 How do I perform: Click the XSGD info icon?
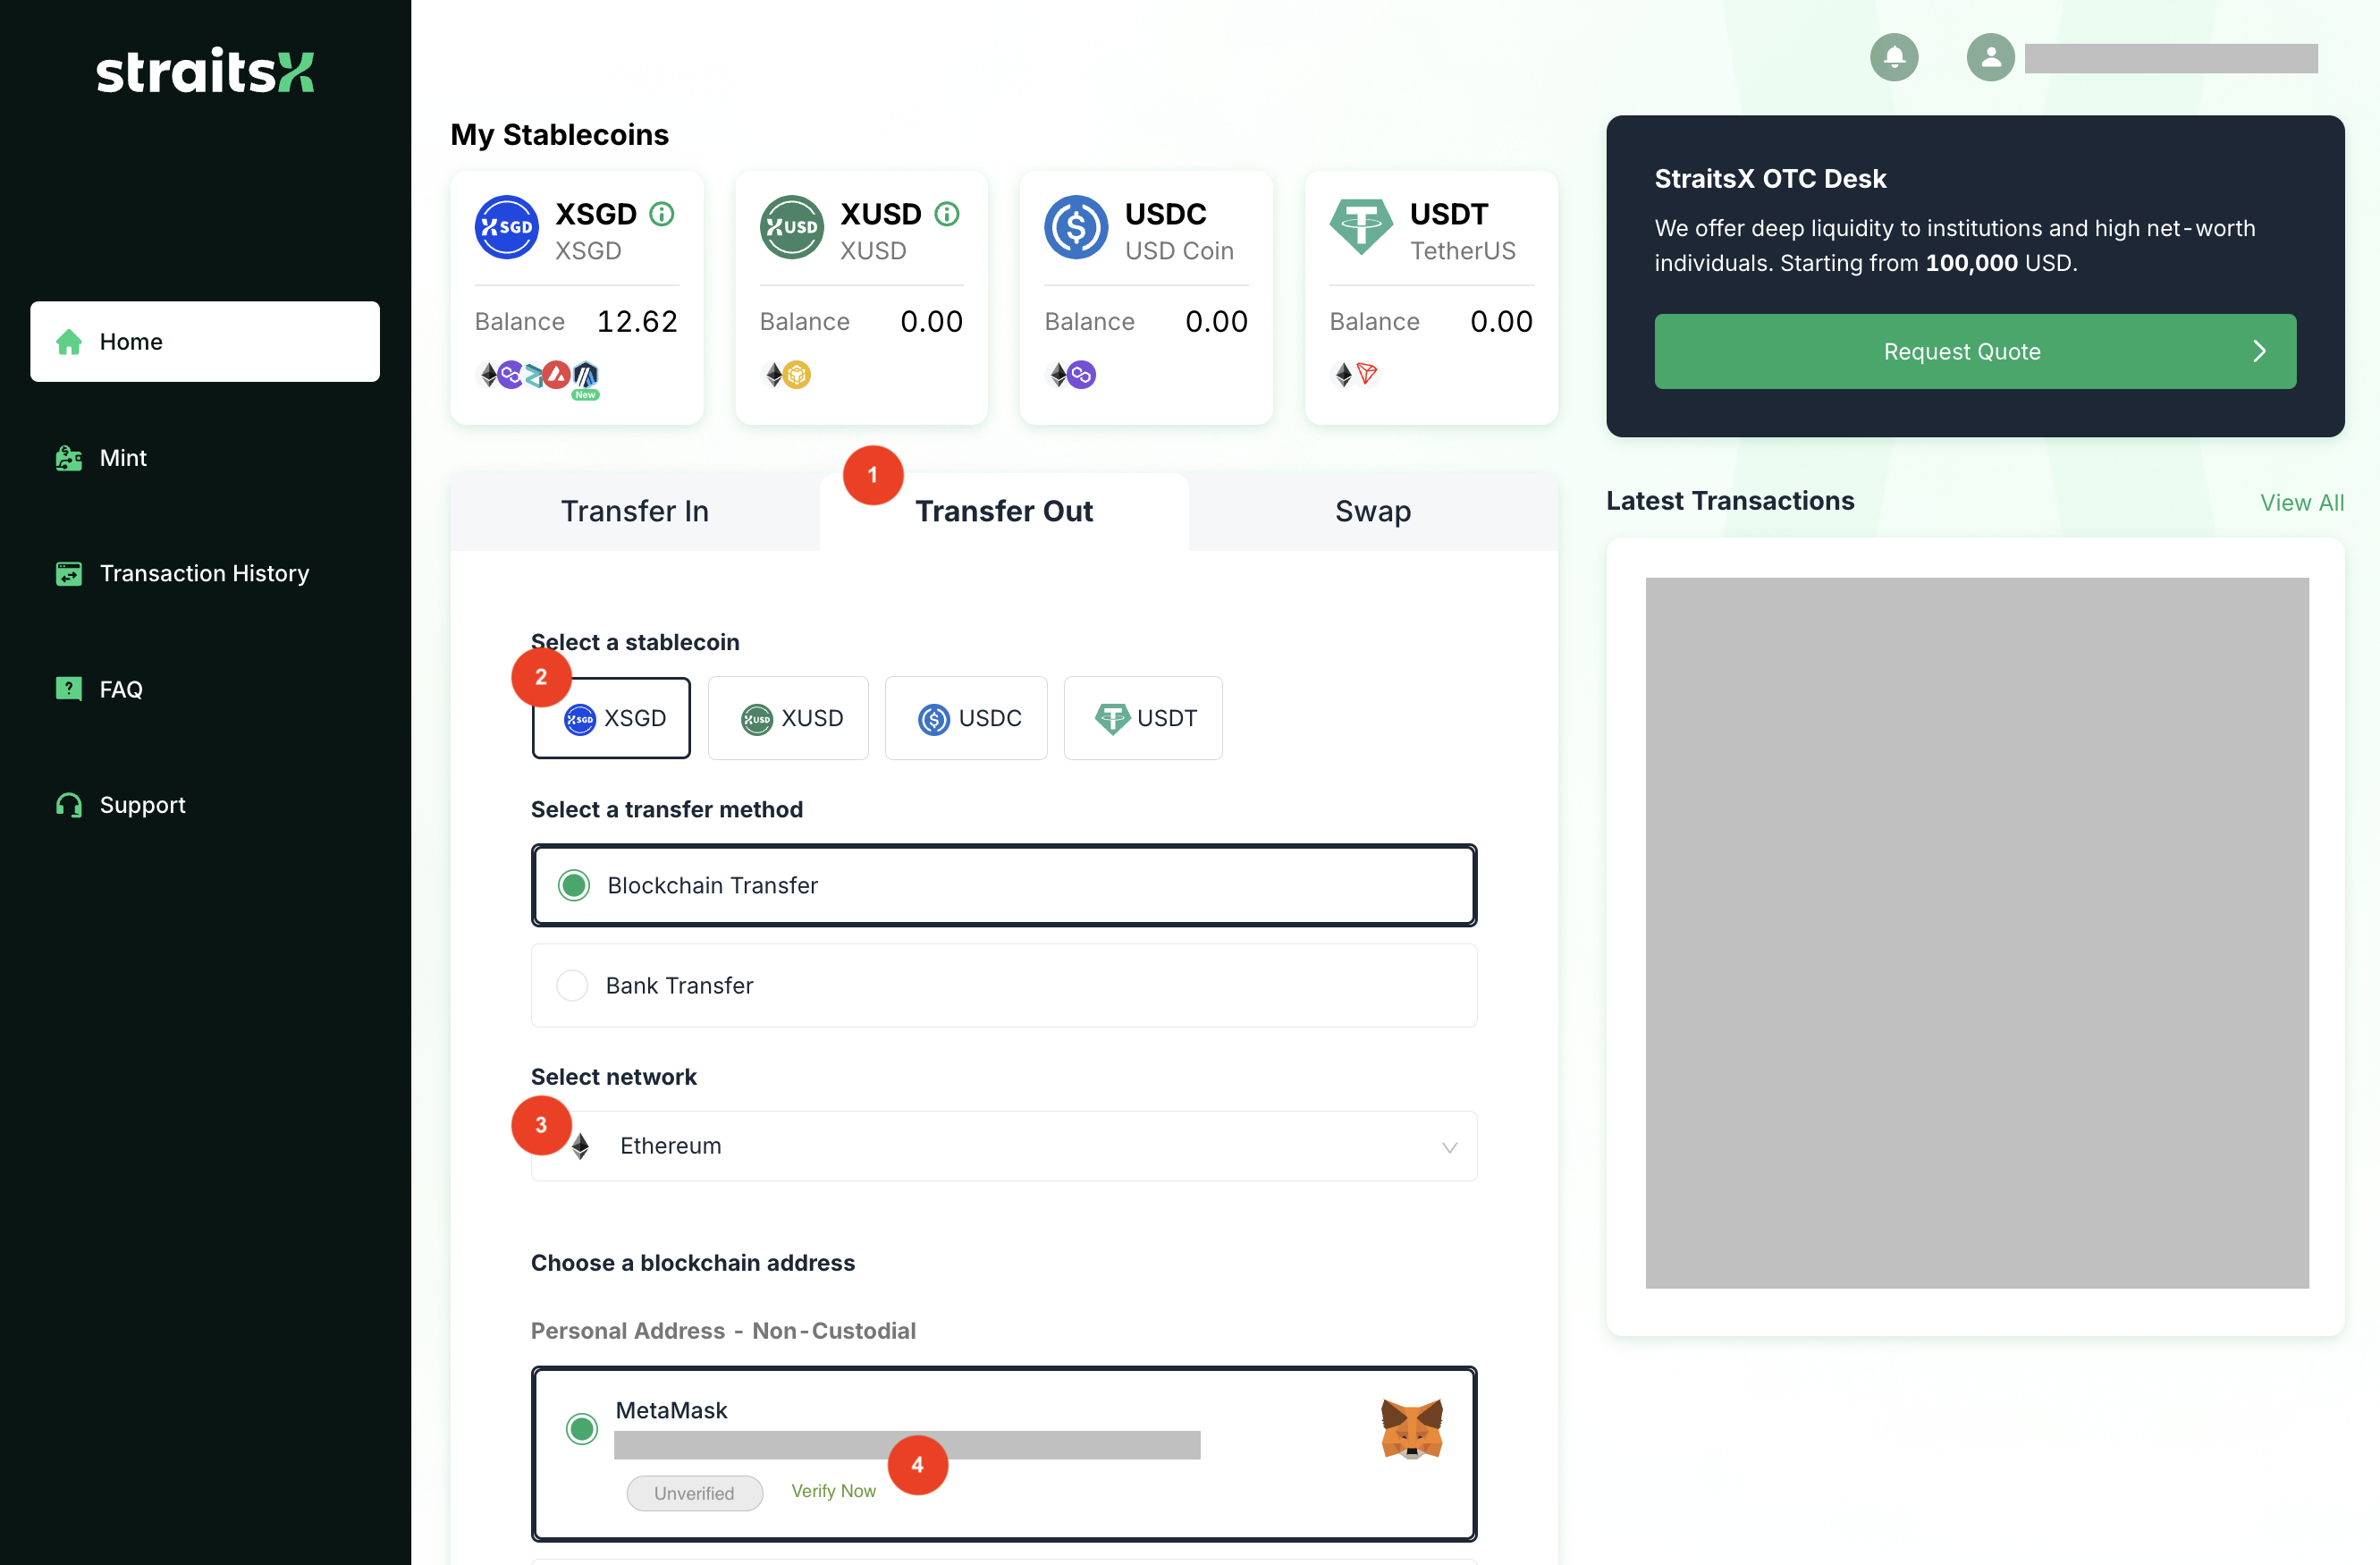(662, 214)
